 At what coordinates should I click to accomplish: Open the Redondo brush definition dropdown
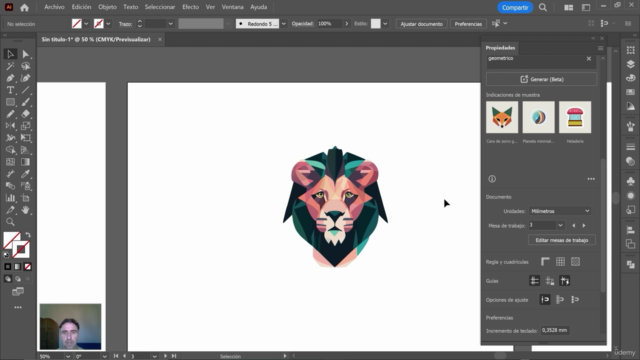coord(284,24)
